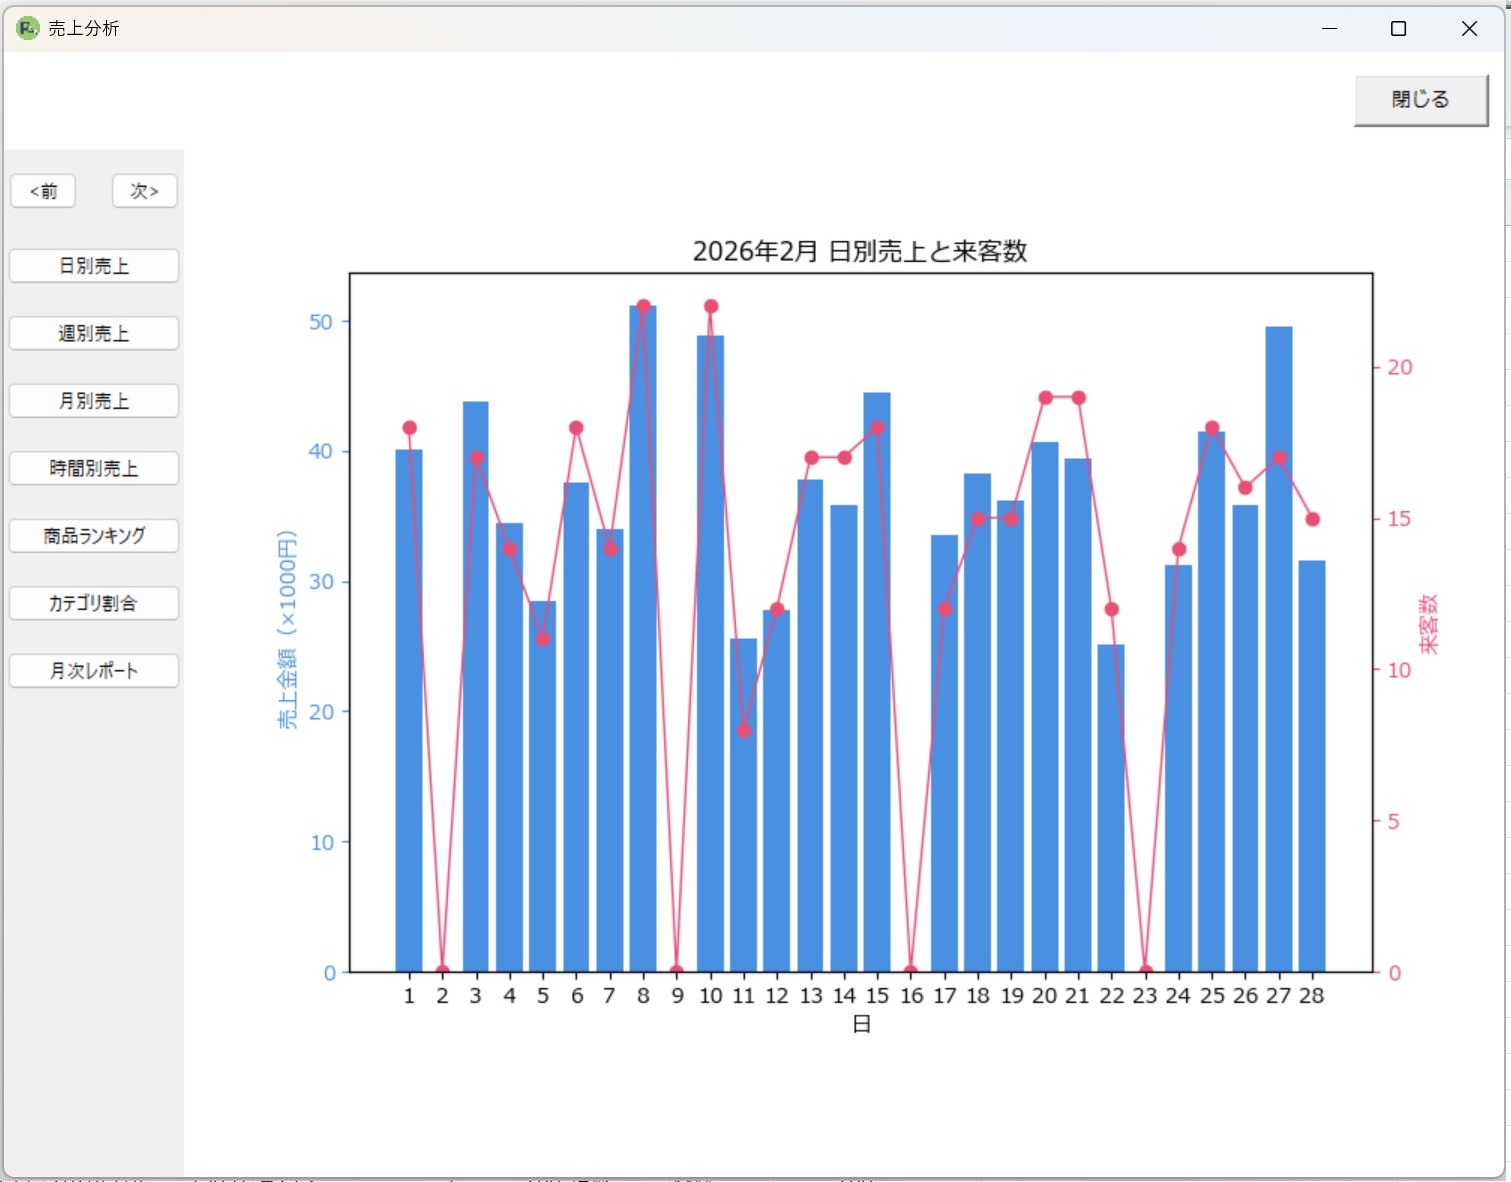1511x1182 pixels.
Task: Click the chart title 2026年2月 日別売上と来客数
Action: (x=860, y=251)
